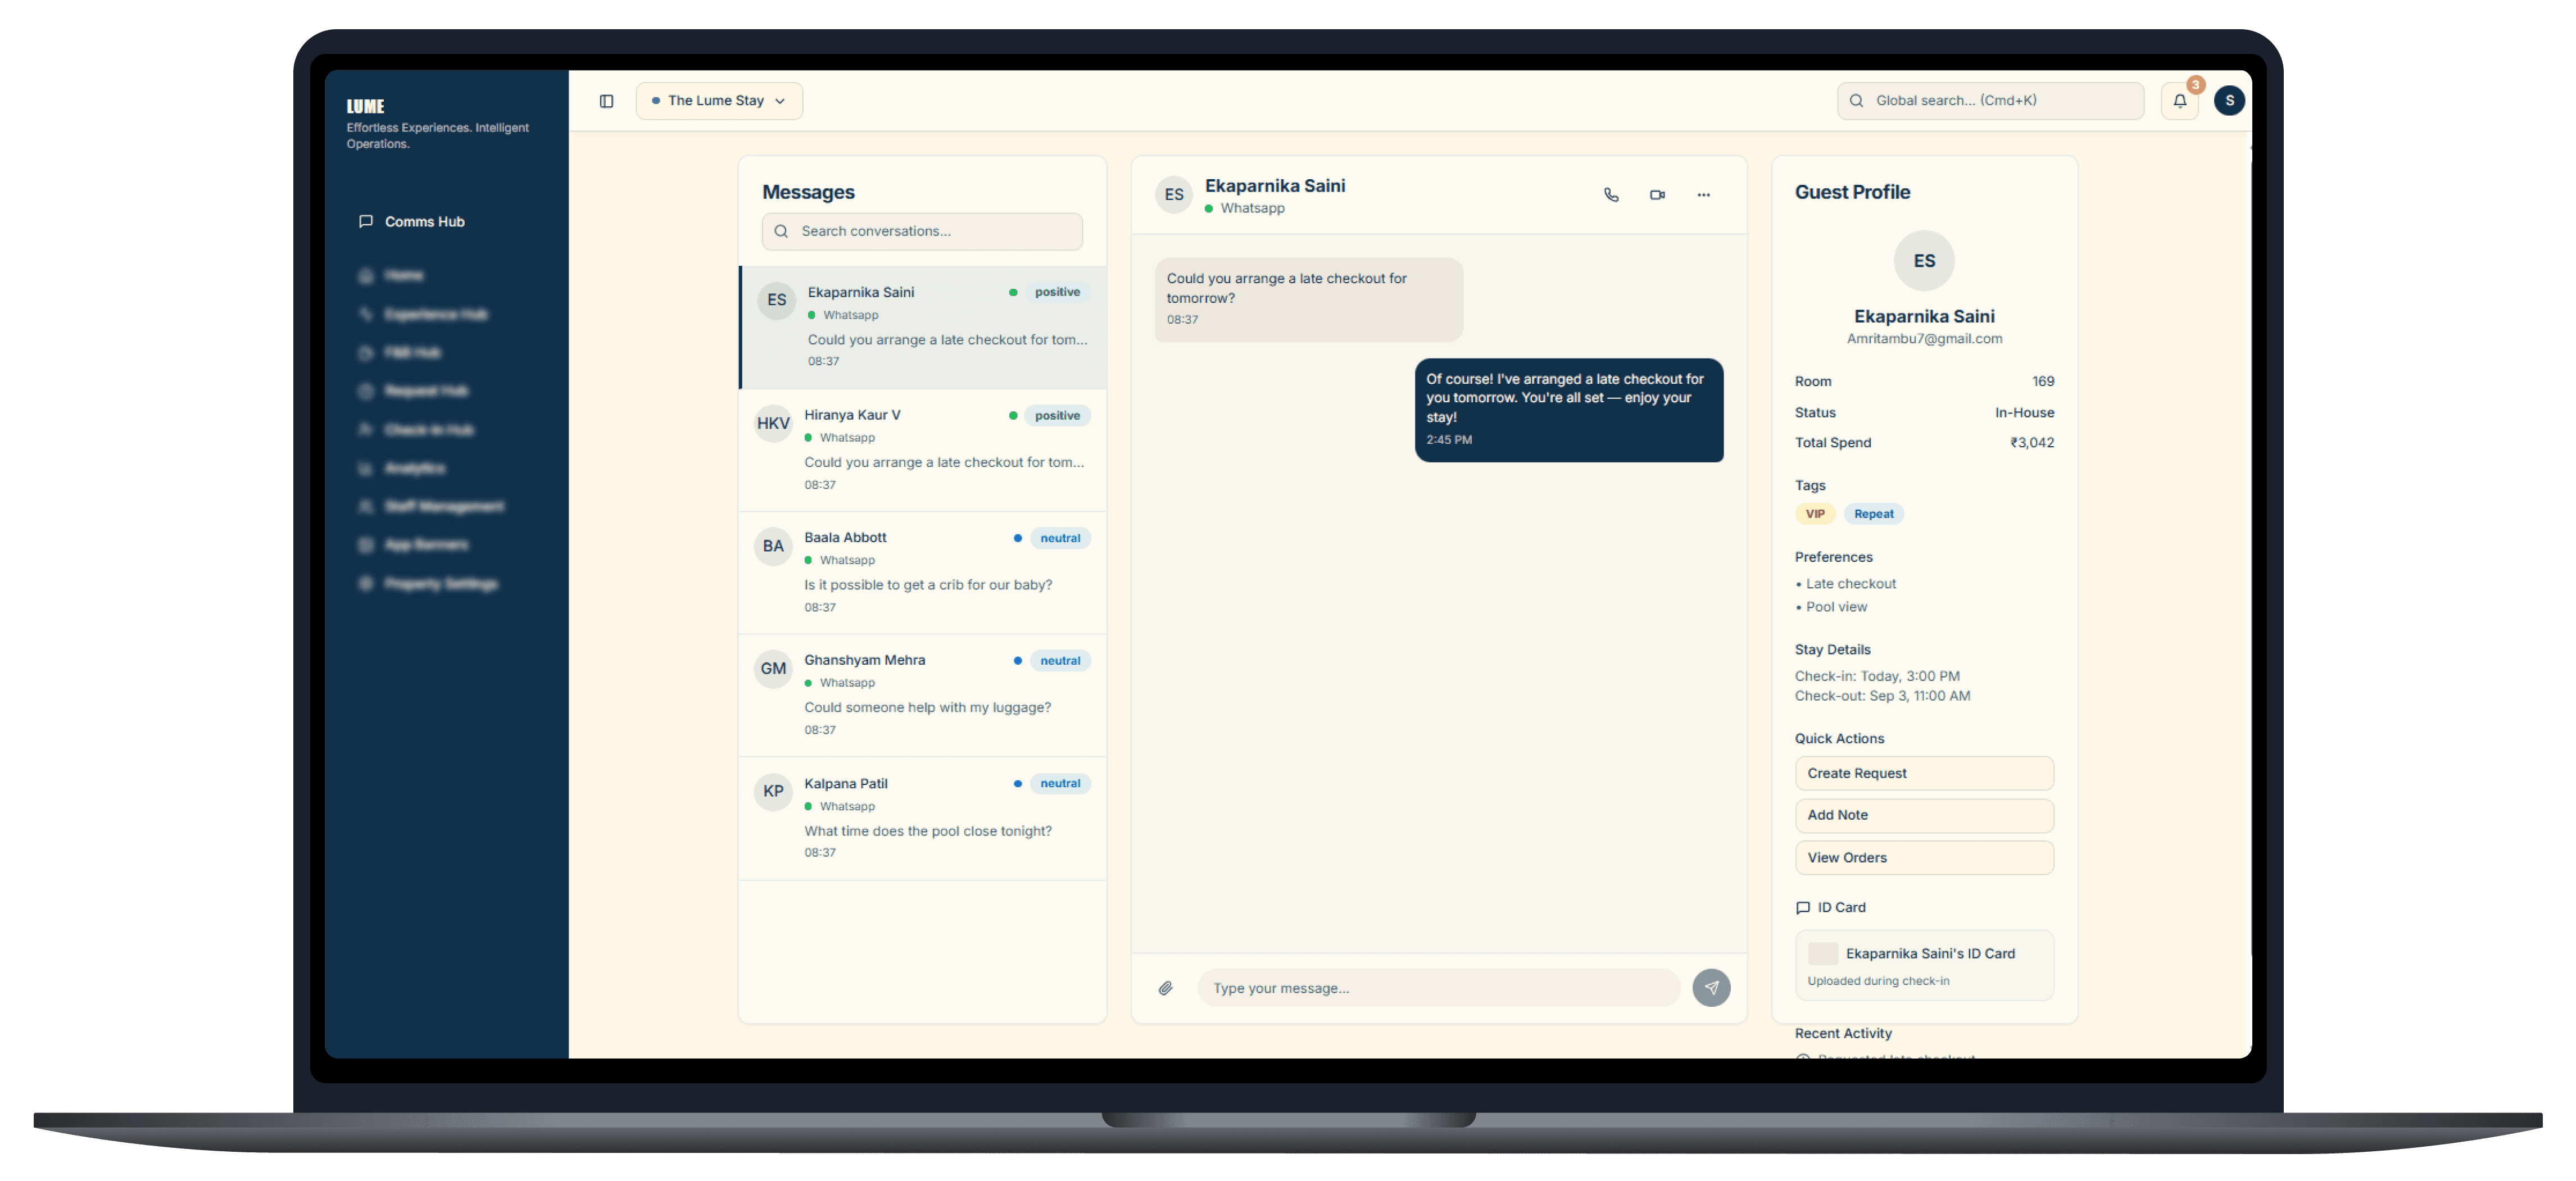Click the S user avatar
Viewport: 2576px width, 1181px height.
(2229, 101)
